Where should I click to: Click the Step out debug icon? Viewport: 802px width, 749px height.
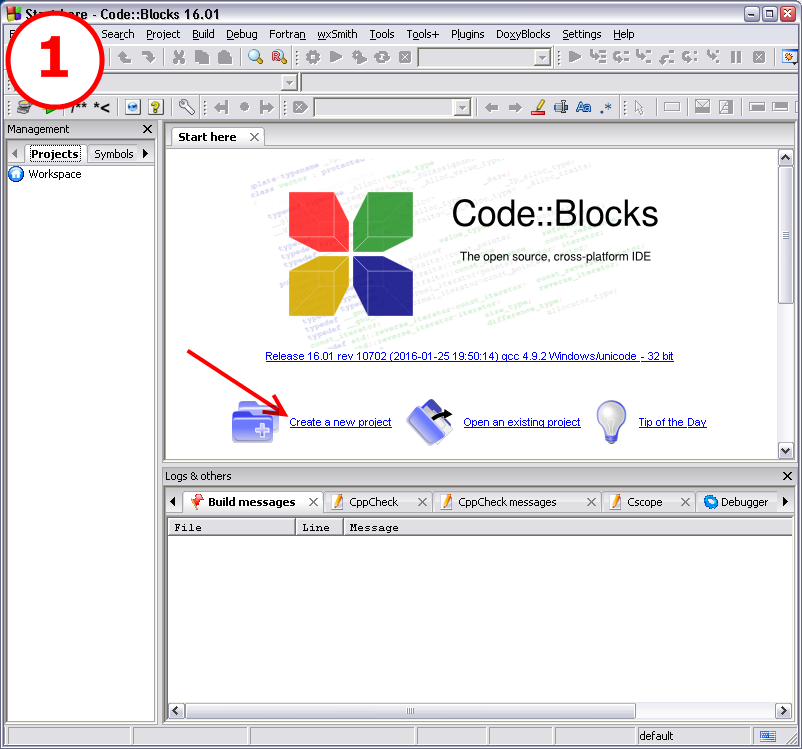[x=667, y=57]
